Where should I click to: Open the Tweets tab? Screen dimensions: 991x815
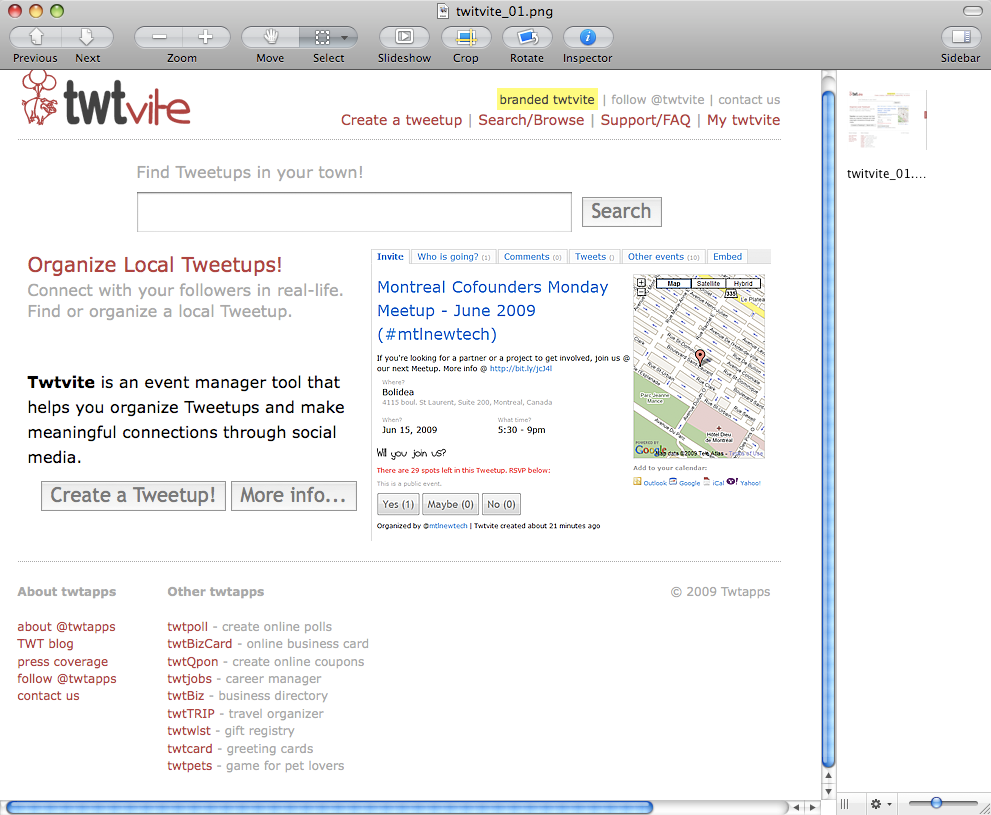coord(594,257)
